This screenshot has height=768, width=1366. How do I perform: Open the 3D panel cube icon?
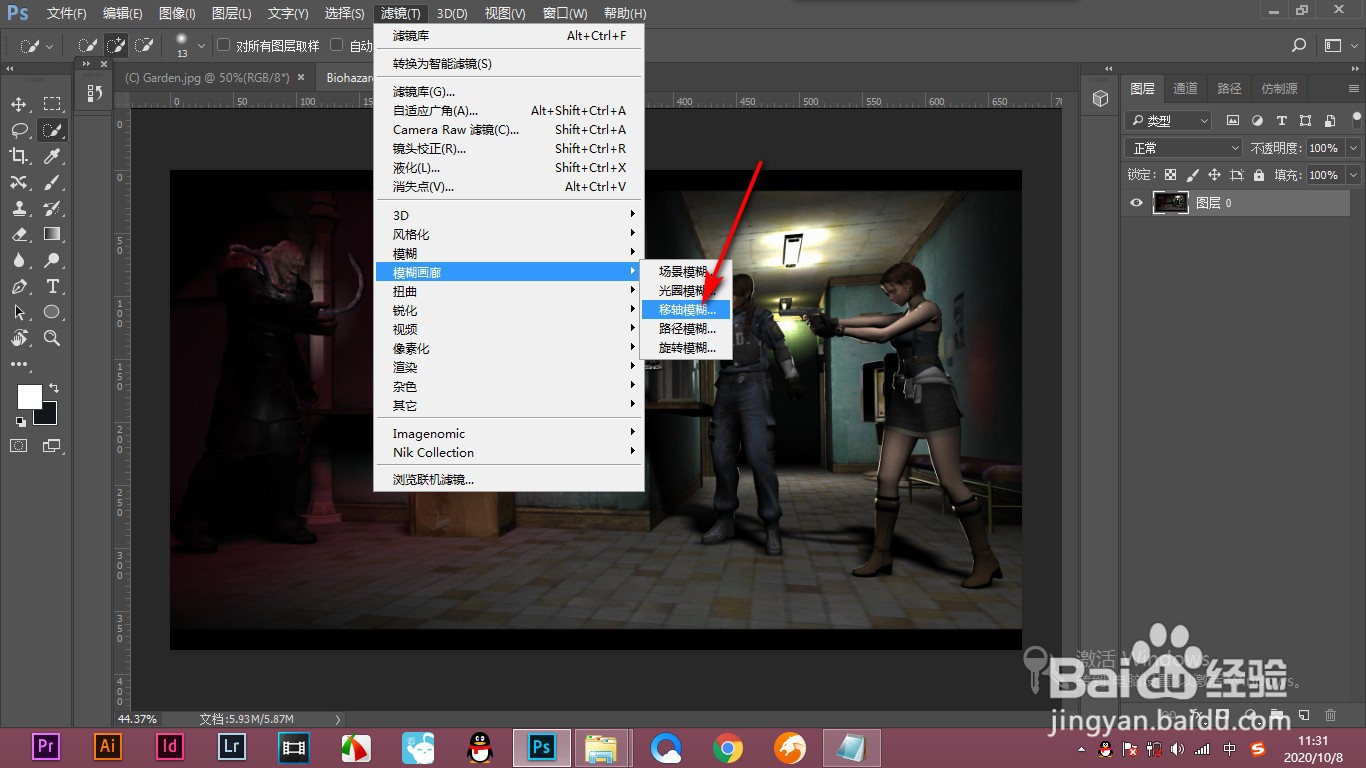[x=1100, y=98]
